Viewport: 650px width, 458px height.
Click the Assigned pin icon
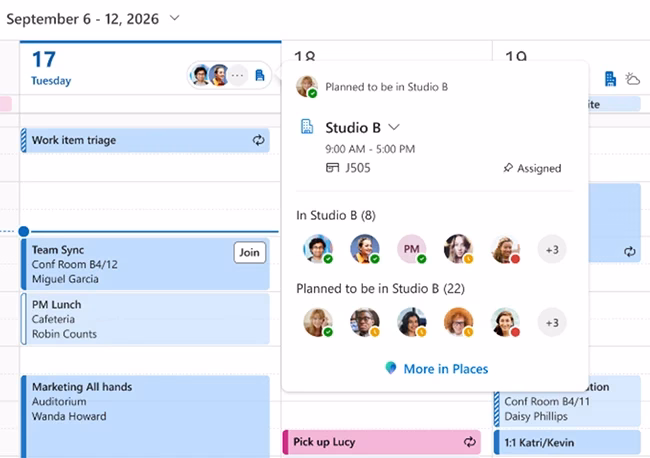[x=508, y=167]
